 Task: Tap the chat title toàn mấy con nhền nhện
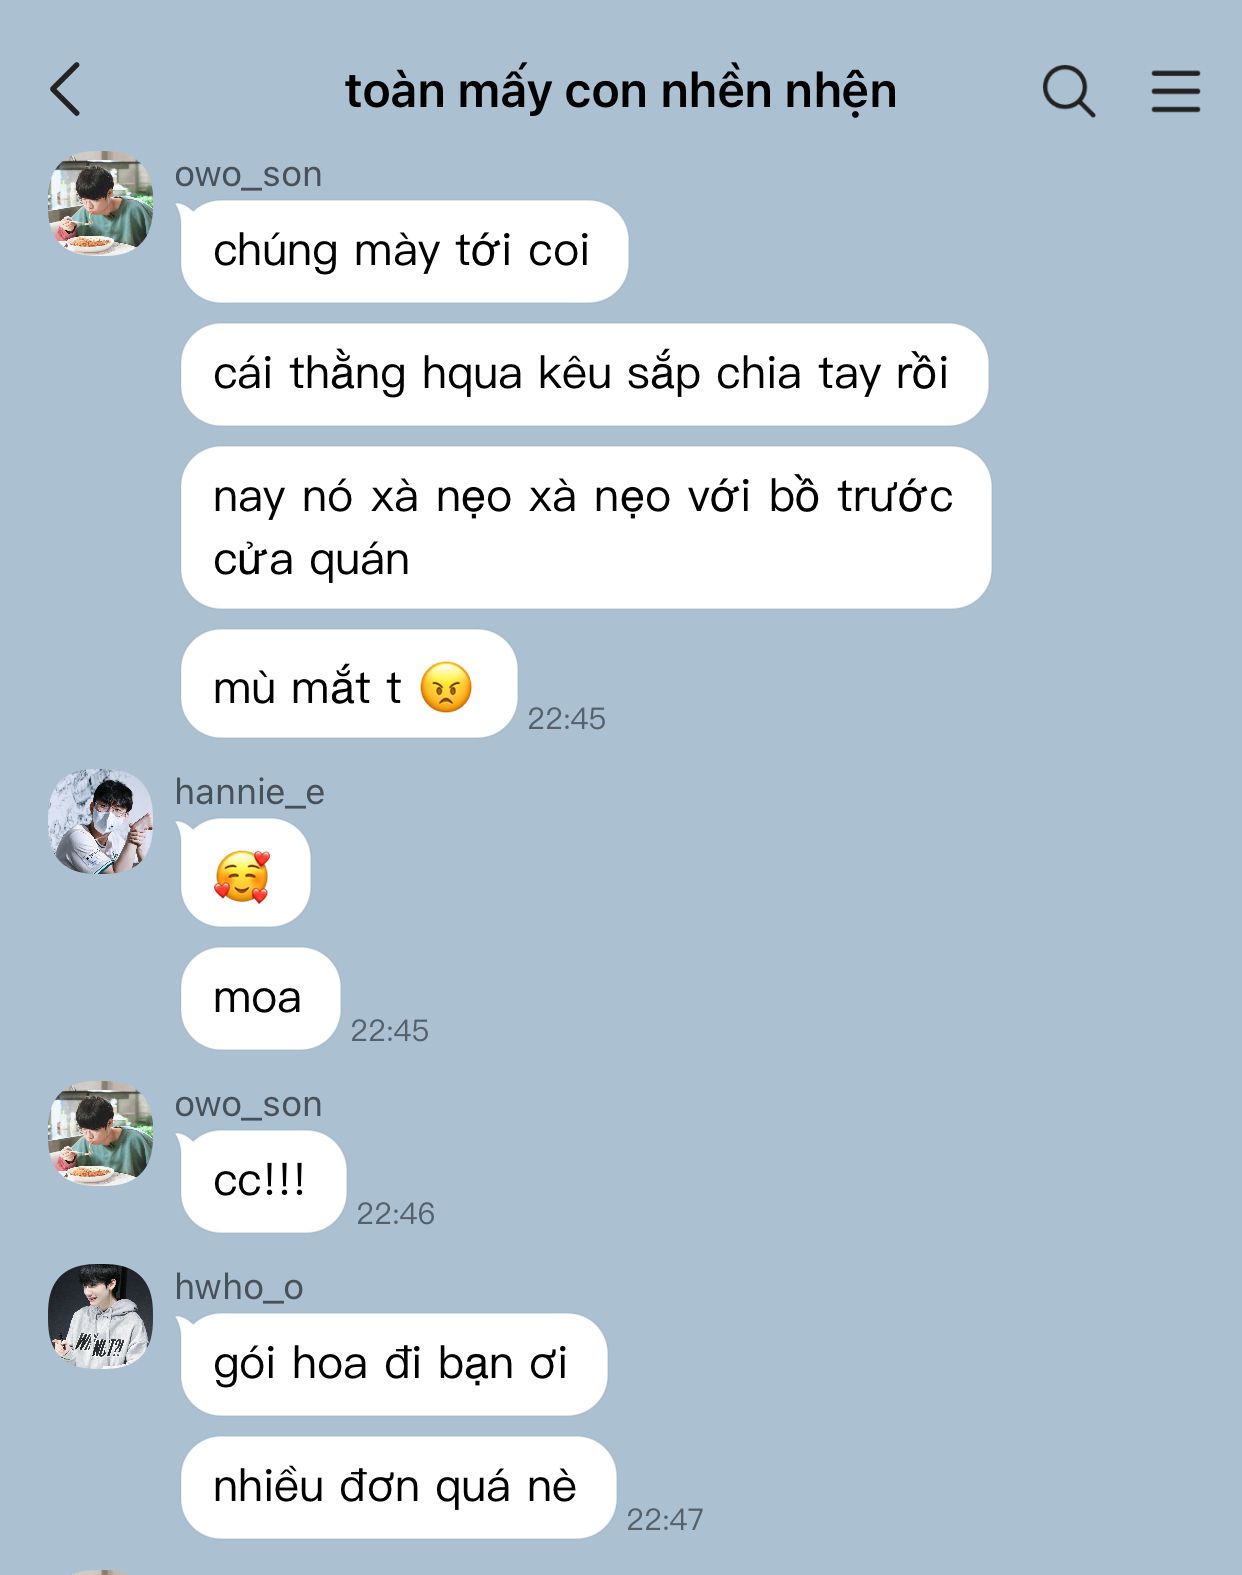(x=620, y=91)
